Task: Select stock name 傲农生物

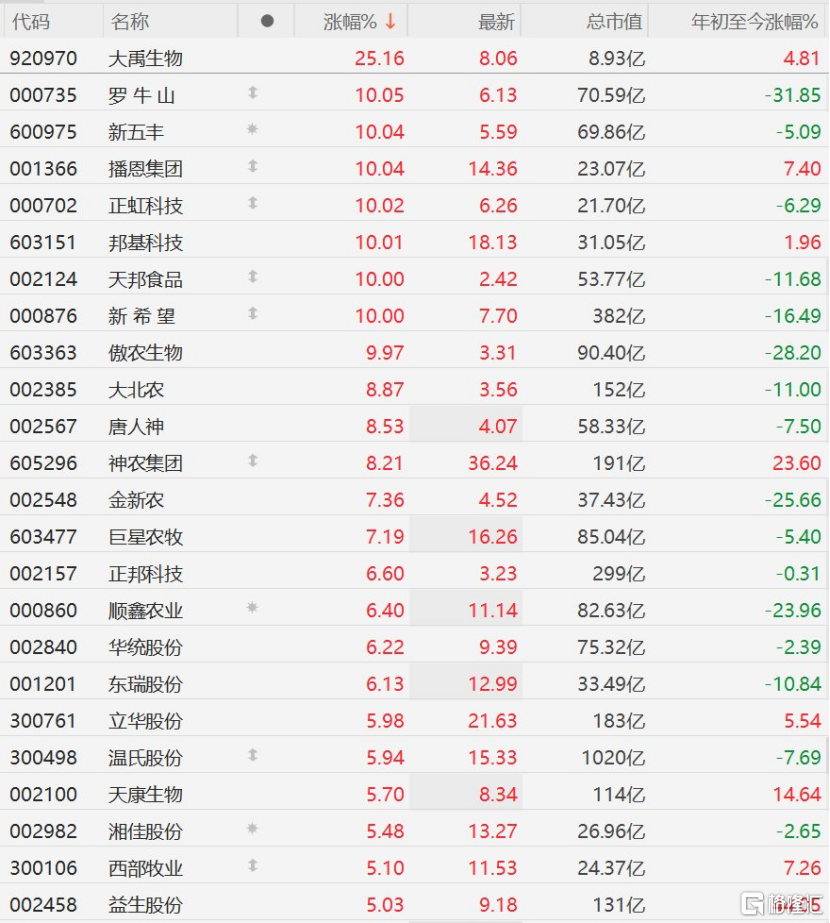Action: [x=145, y=353]
